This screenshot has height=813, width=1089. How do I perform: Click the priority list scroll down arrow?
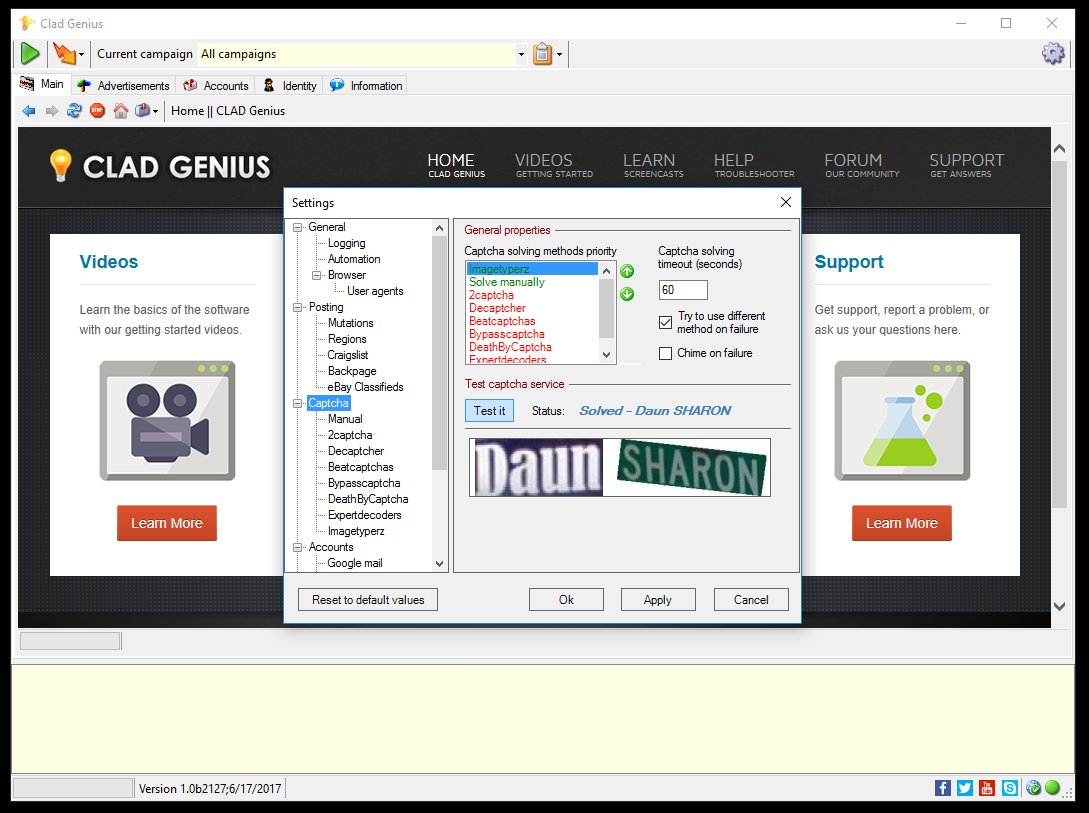[x=606, y=355]
